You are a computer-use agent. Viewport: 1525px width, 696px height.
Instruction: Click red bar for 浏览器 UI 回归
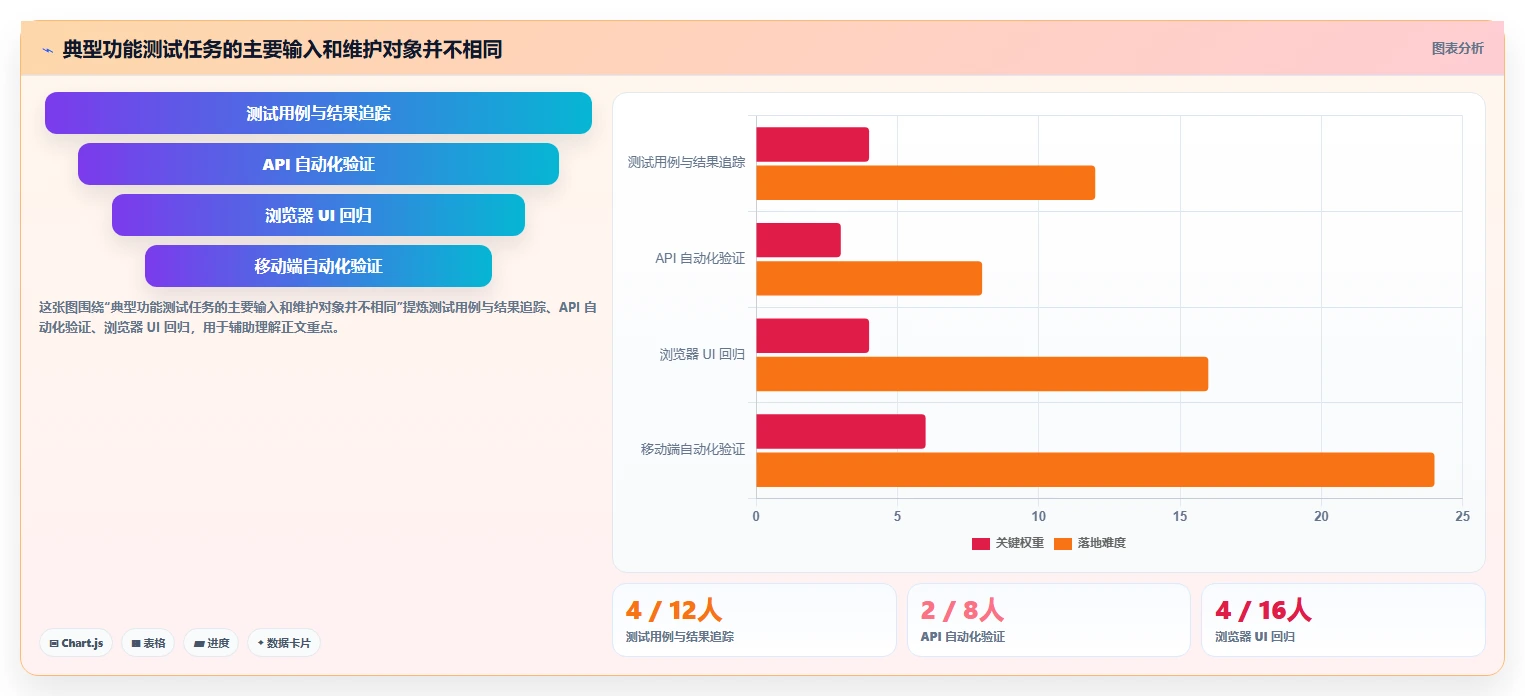point(812,335)
